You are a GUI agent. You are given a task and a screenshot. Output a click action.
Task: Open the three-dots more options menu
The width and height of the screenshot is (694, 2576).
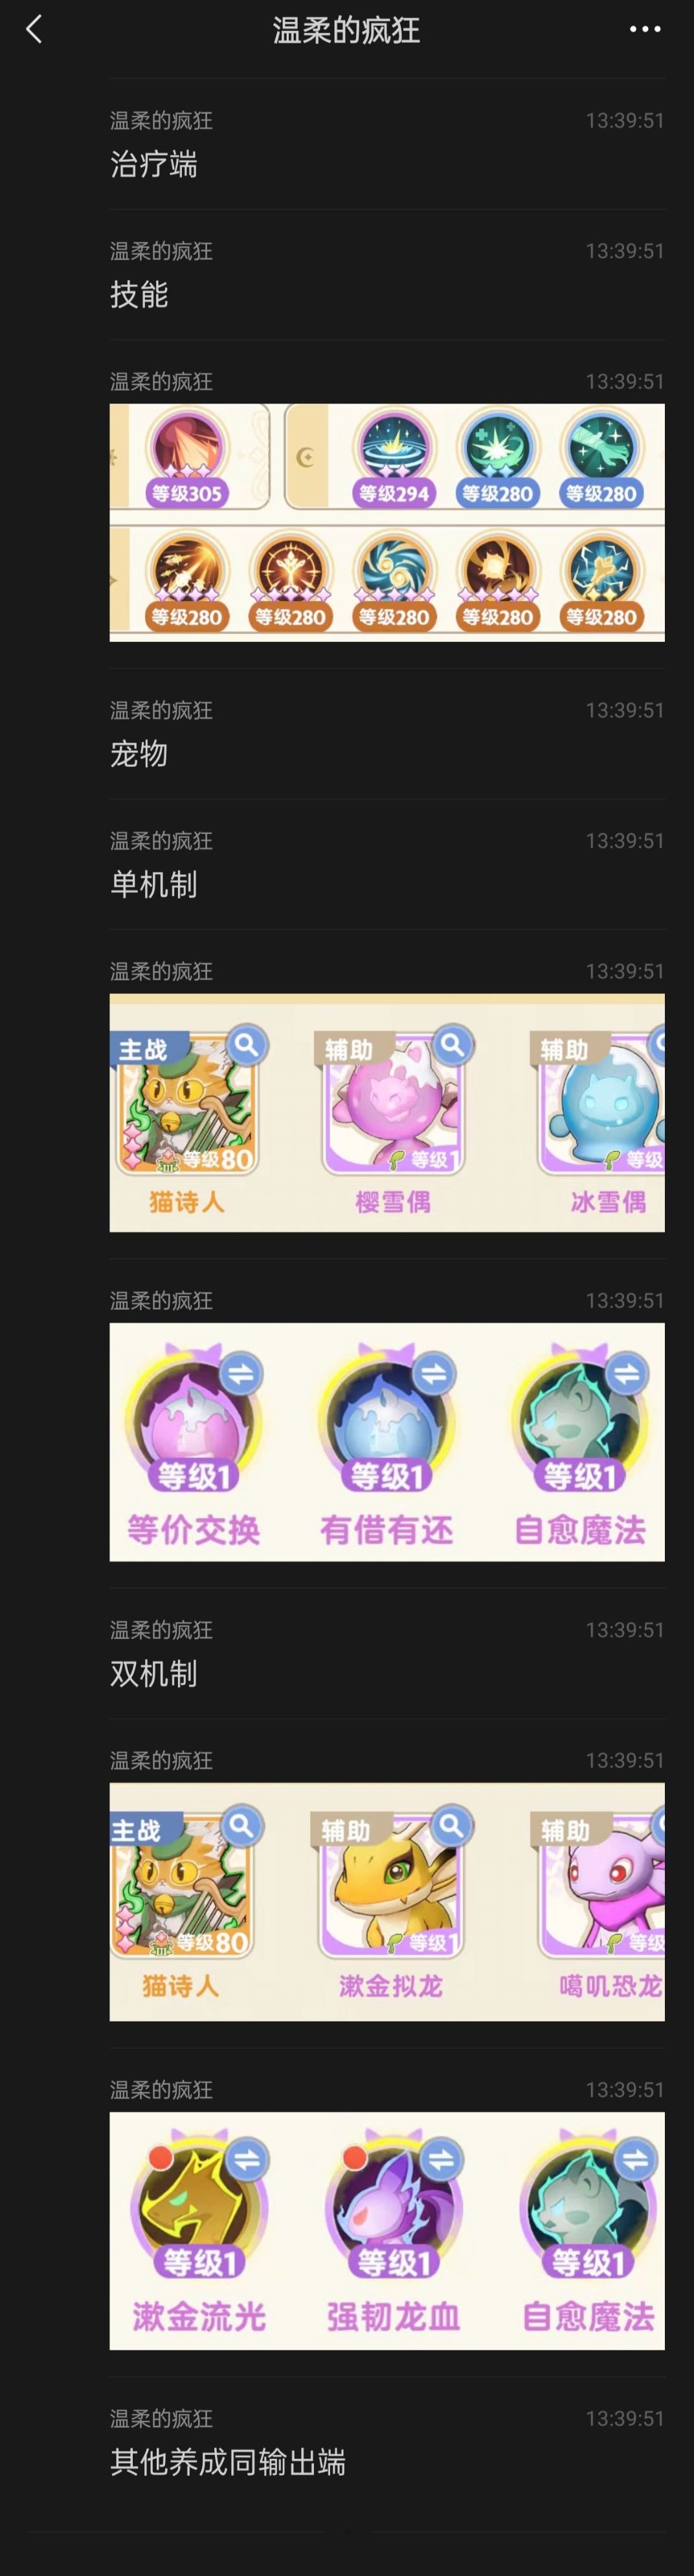(645, 29)
